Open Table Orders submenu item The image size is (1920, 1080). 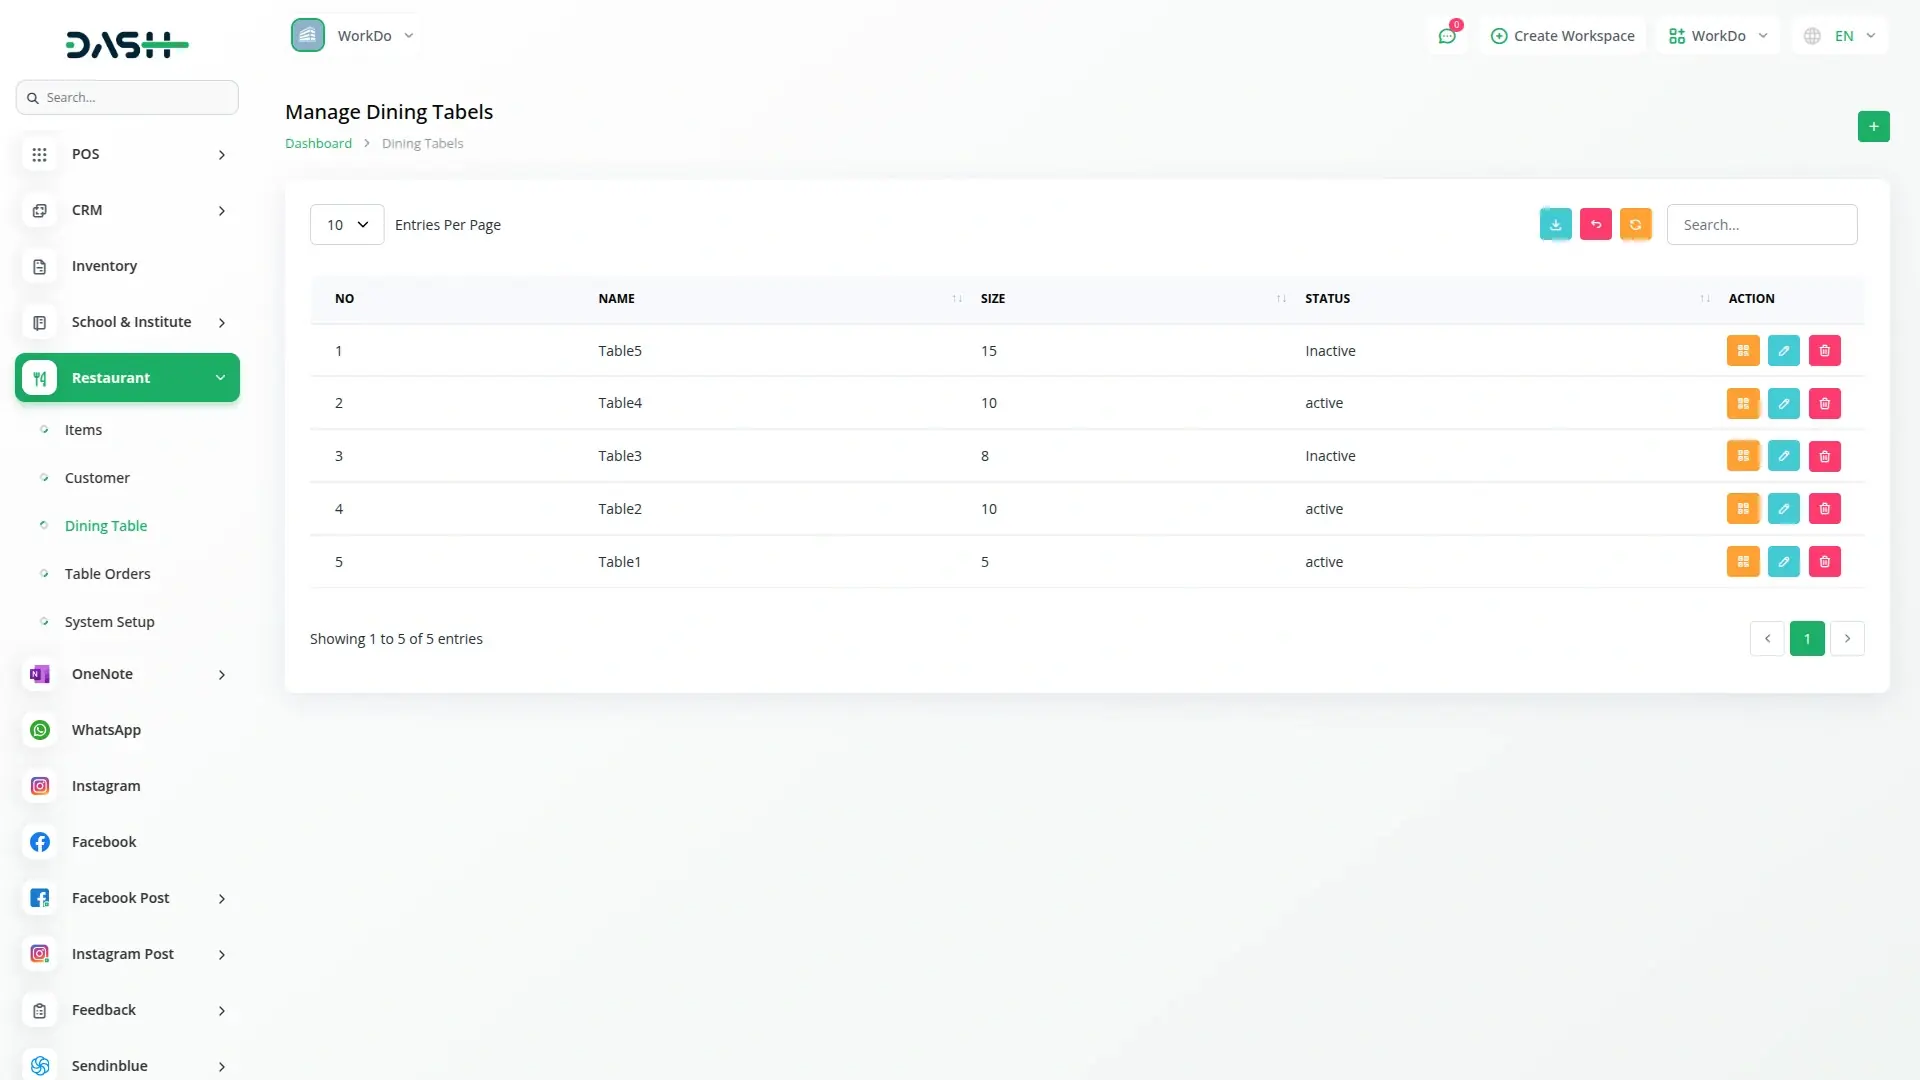(107, 574)
